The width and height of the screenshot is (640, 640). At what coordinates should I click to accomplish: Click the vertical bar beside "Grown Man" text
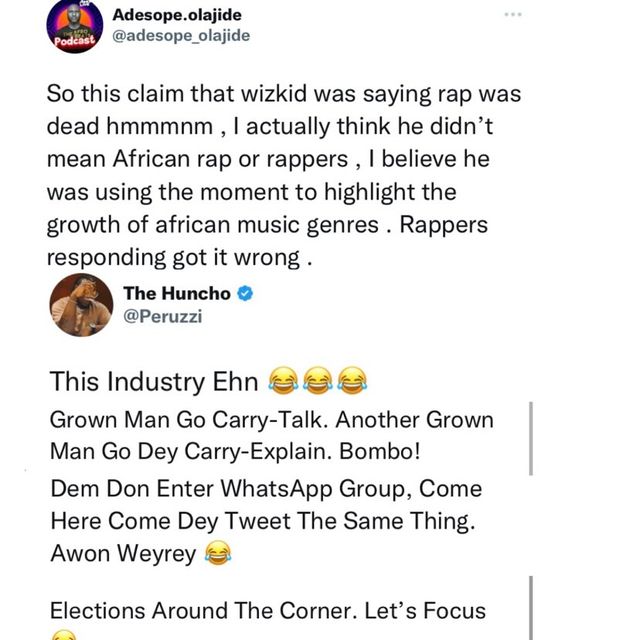pos(530,438)
